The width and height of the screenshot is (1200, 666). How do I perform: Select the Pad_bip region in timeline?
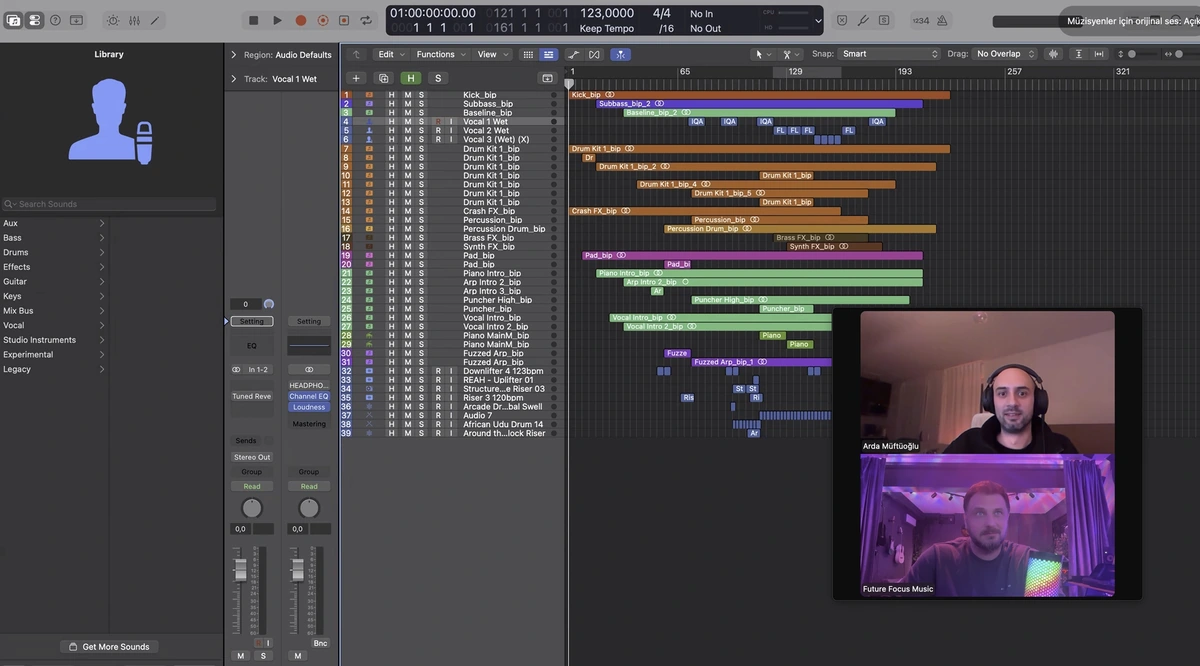click(752, 256)
